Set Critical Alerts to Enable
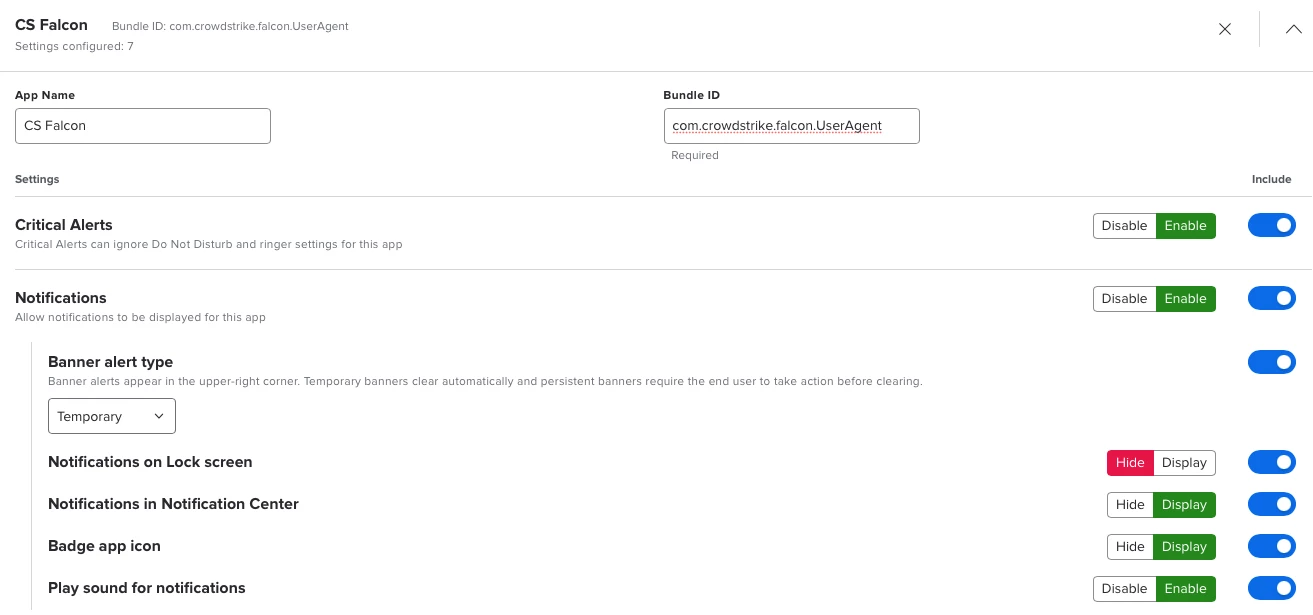1313x615 pixels. coord(1186,226)
